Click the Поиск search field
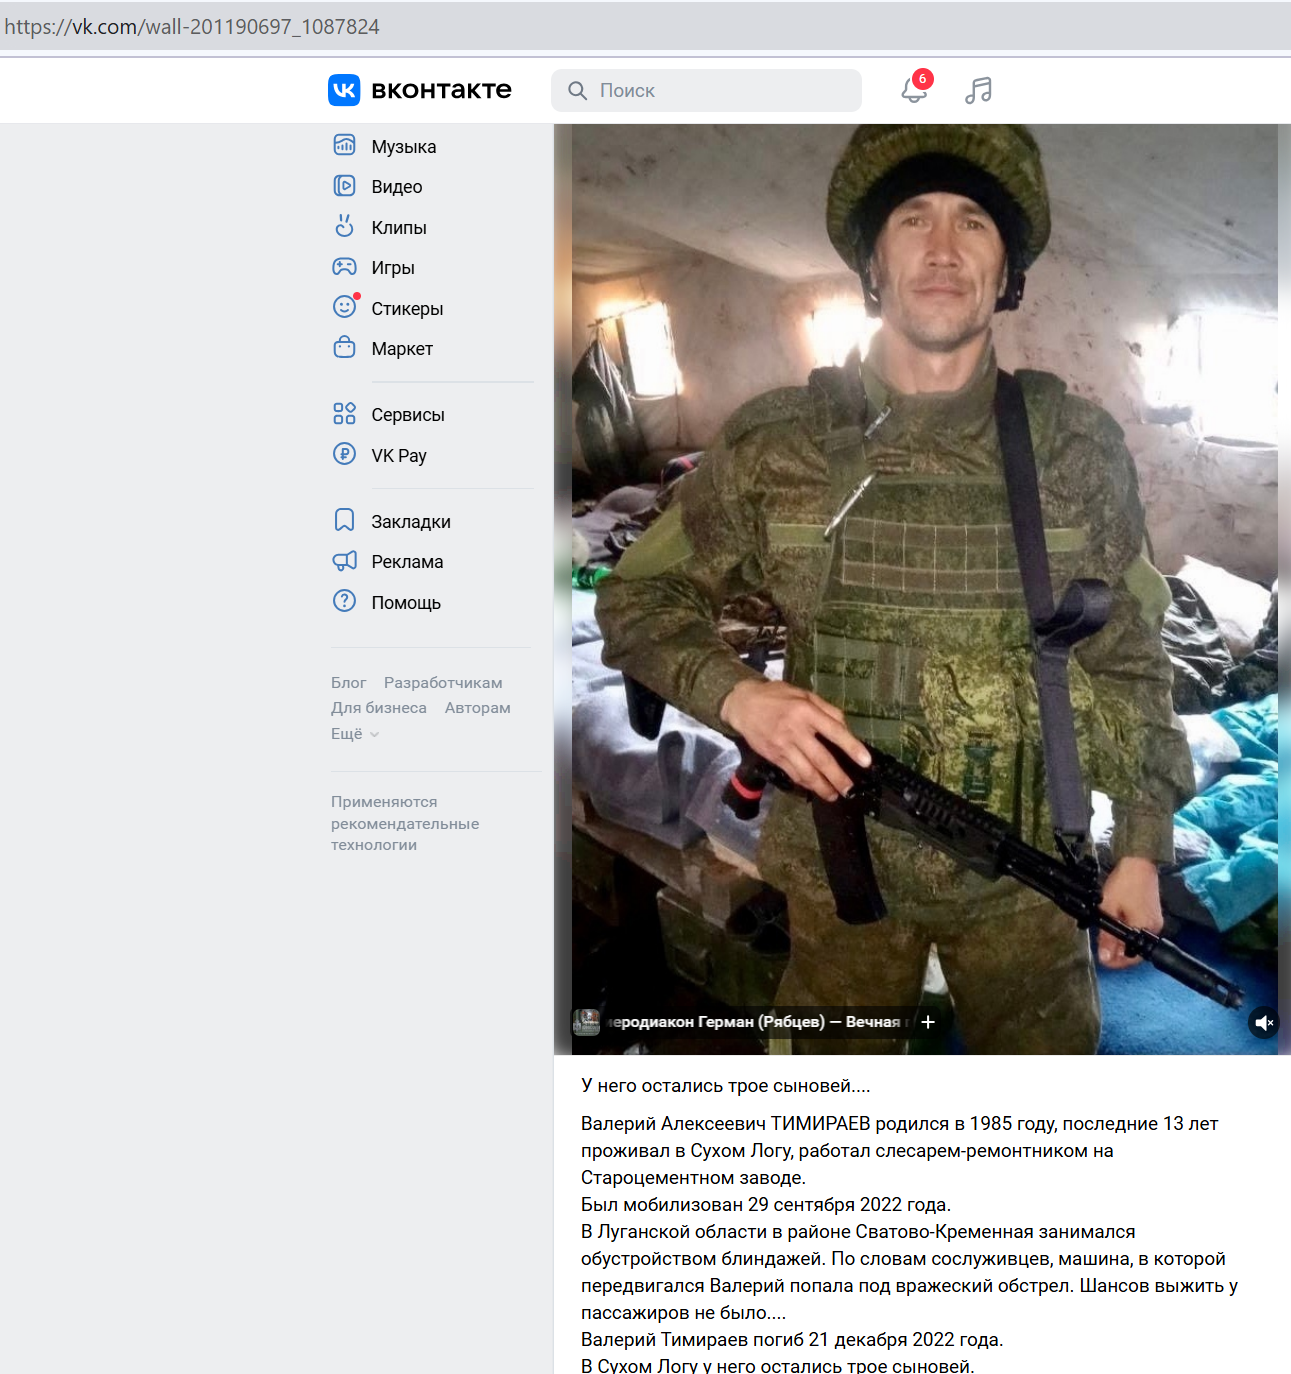 (706, 90)
